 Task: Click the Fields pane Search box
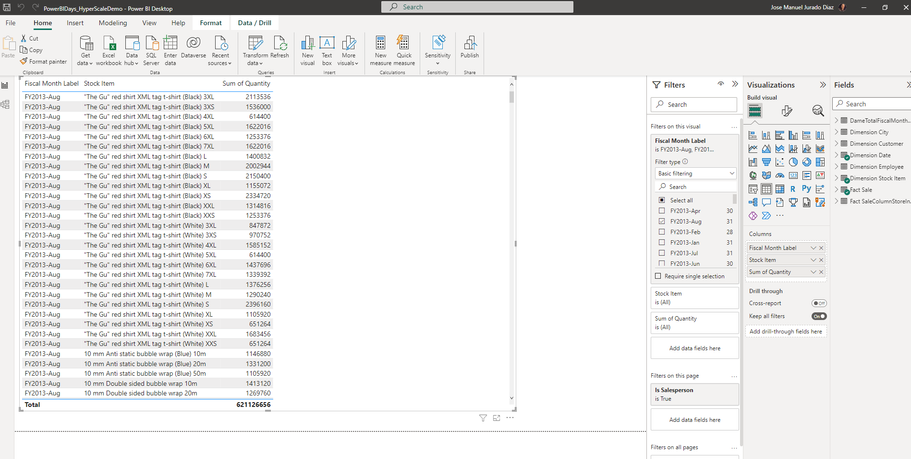871,103
